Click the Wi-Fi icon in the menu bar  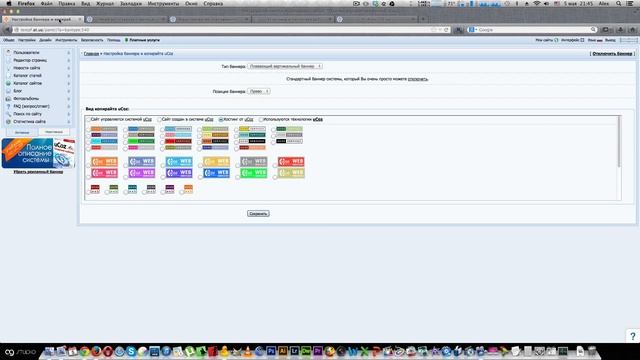537,3
